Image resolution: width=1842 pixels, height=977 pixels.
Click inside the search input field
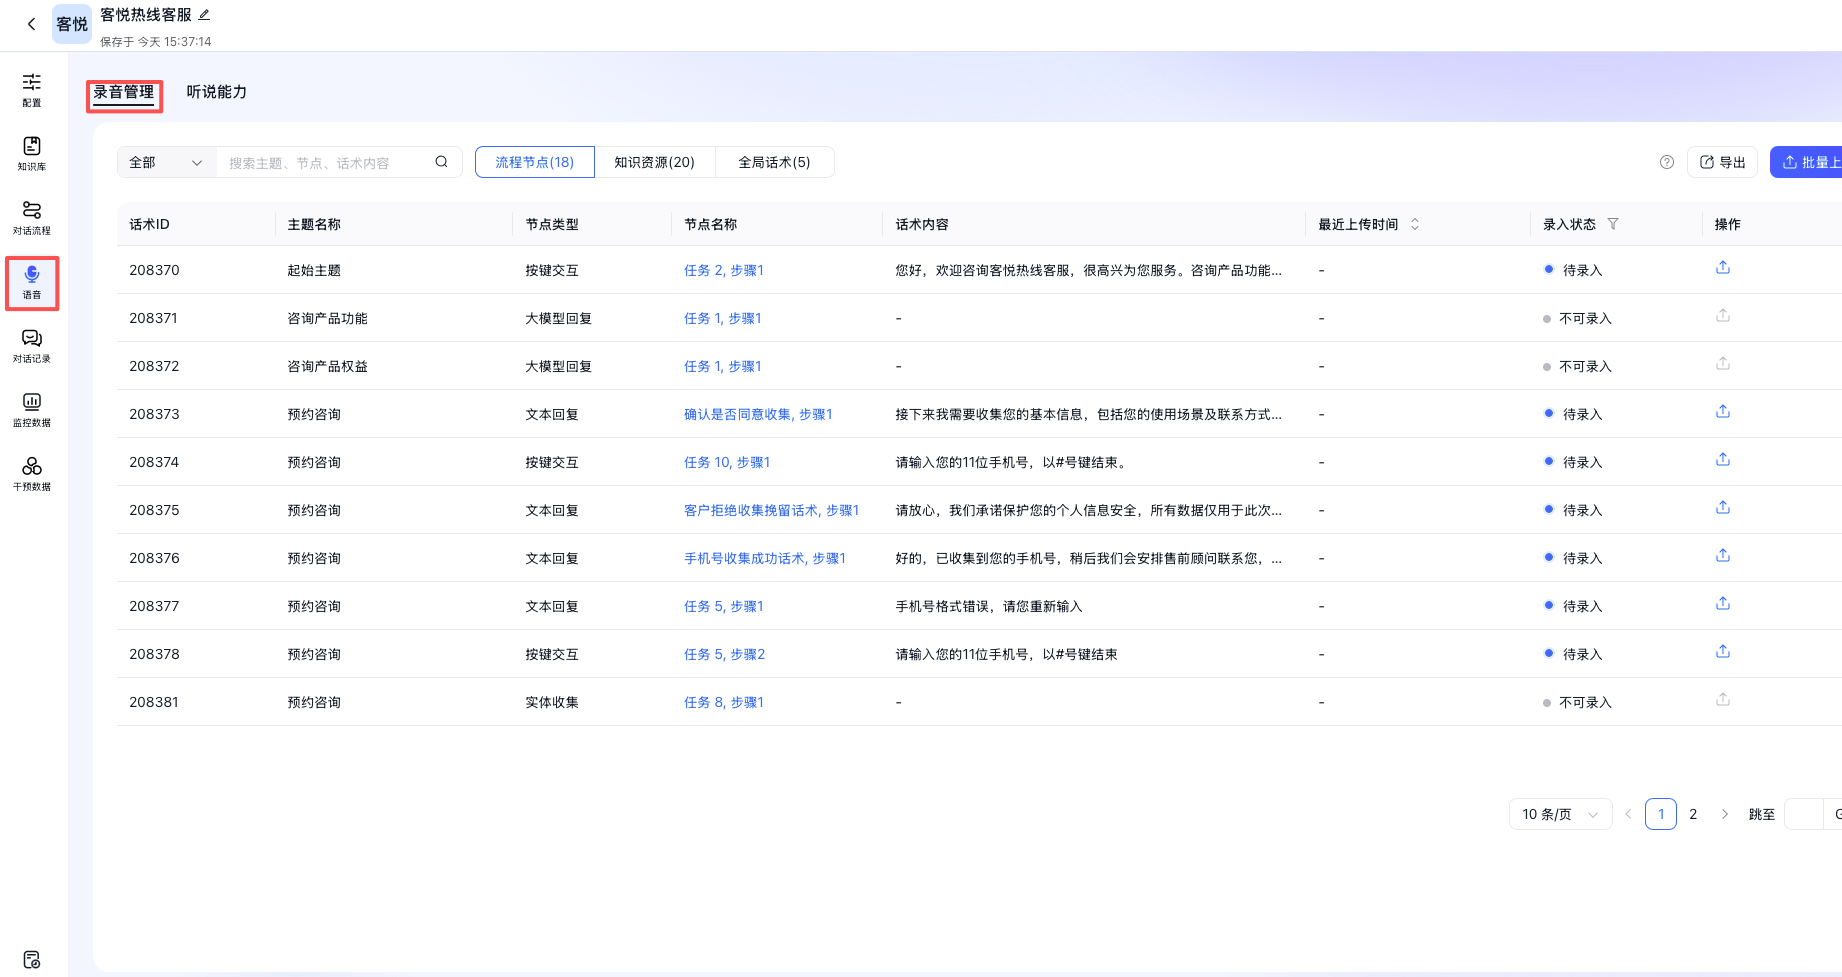(x=330, y=161)
